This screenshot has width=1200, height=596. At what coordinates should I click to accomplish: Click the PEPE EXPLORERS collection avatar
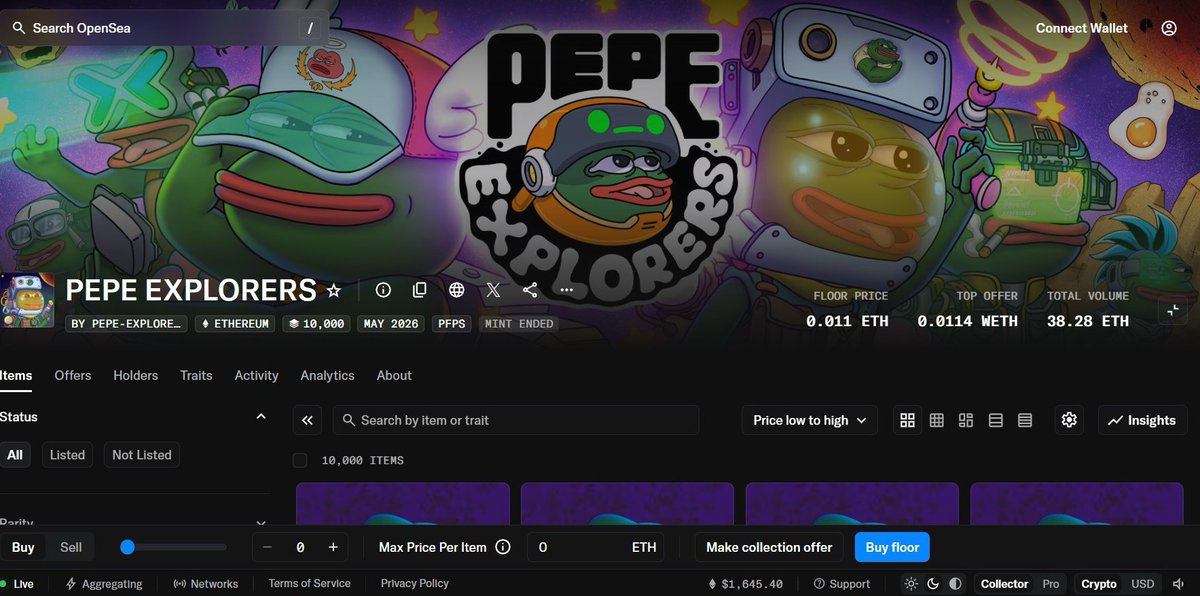[27, 300]
